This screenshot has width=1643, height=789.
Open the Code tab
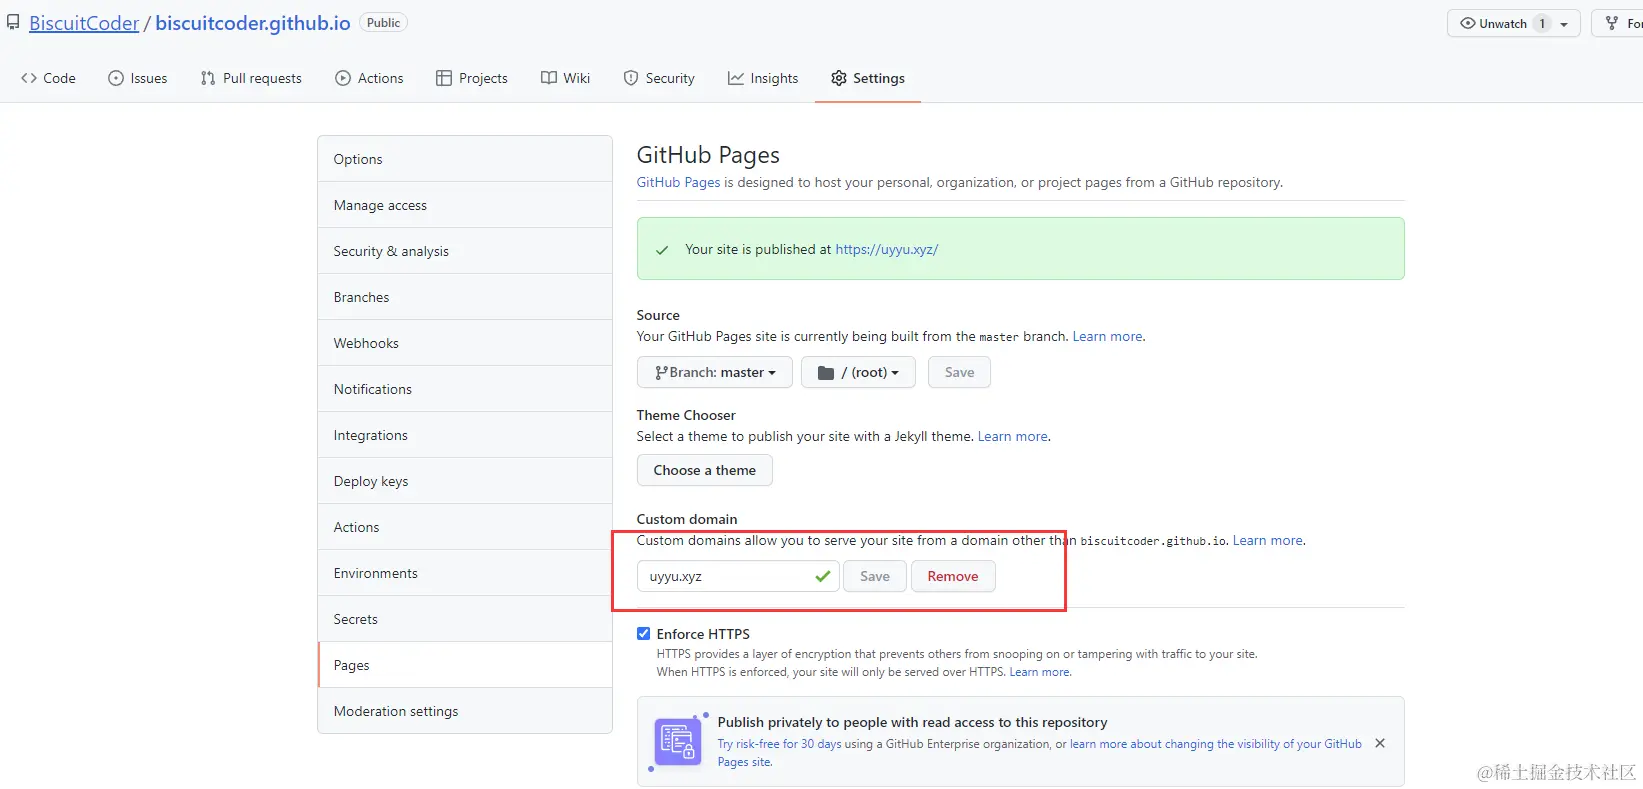point(48,78)
